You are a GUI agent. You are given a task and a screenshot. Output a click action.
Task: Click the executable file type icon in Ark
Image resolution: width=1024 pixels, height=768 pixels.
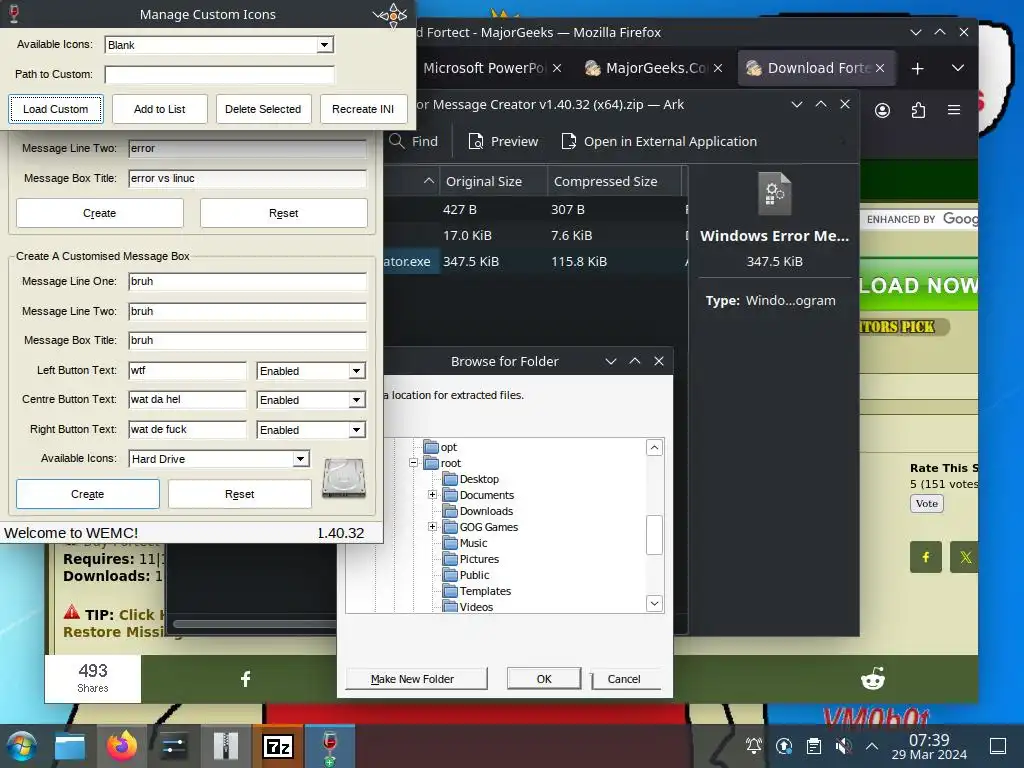(x=775, y=193)
